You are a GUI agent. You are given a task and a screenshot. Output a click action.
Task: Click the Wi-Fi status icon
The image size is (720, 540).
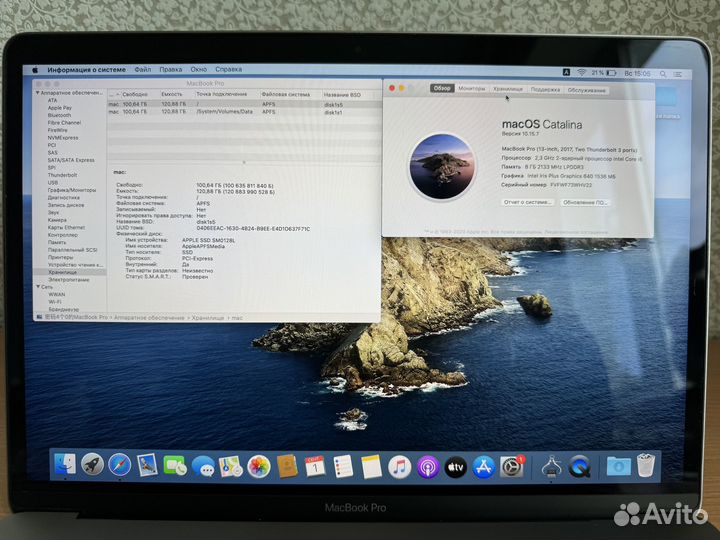[x=581, y=73]
